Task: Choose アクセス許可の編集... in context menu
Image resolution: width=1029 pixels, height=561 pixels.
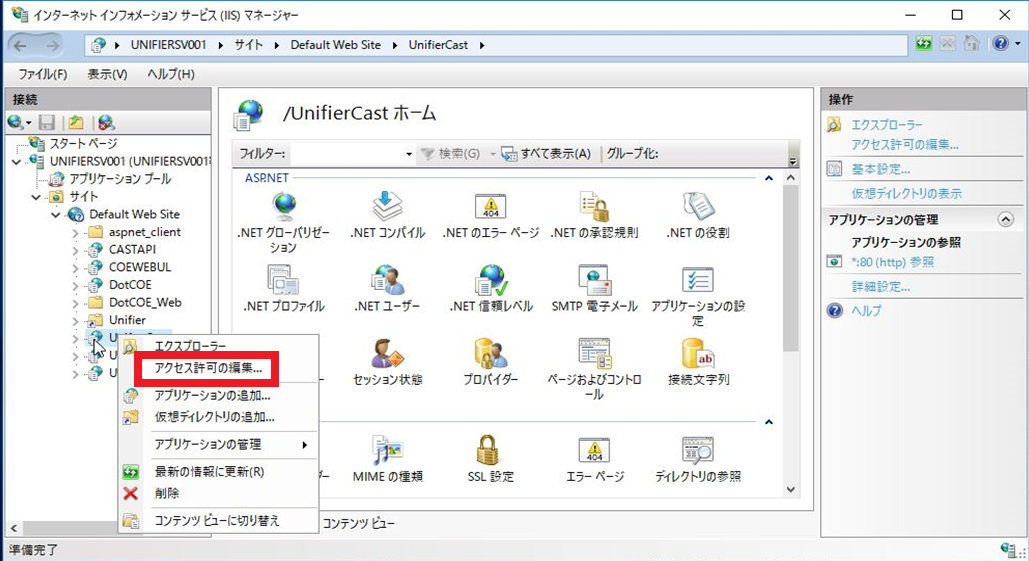Action: pyautogui.click(x=208, y=368)
